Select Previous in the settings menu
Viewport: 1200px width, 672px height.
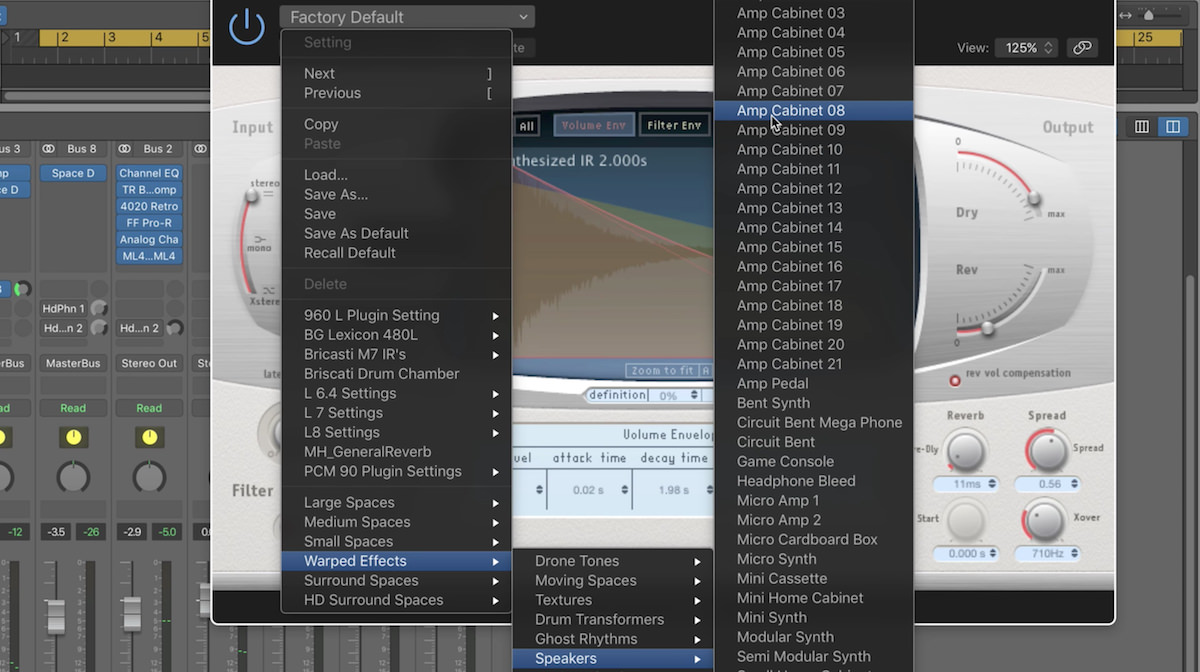pyautogui.click(x=397, y=93)
